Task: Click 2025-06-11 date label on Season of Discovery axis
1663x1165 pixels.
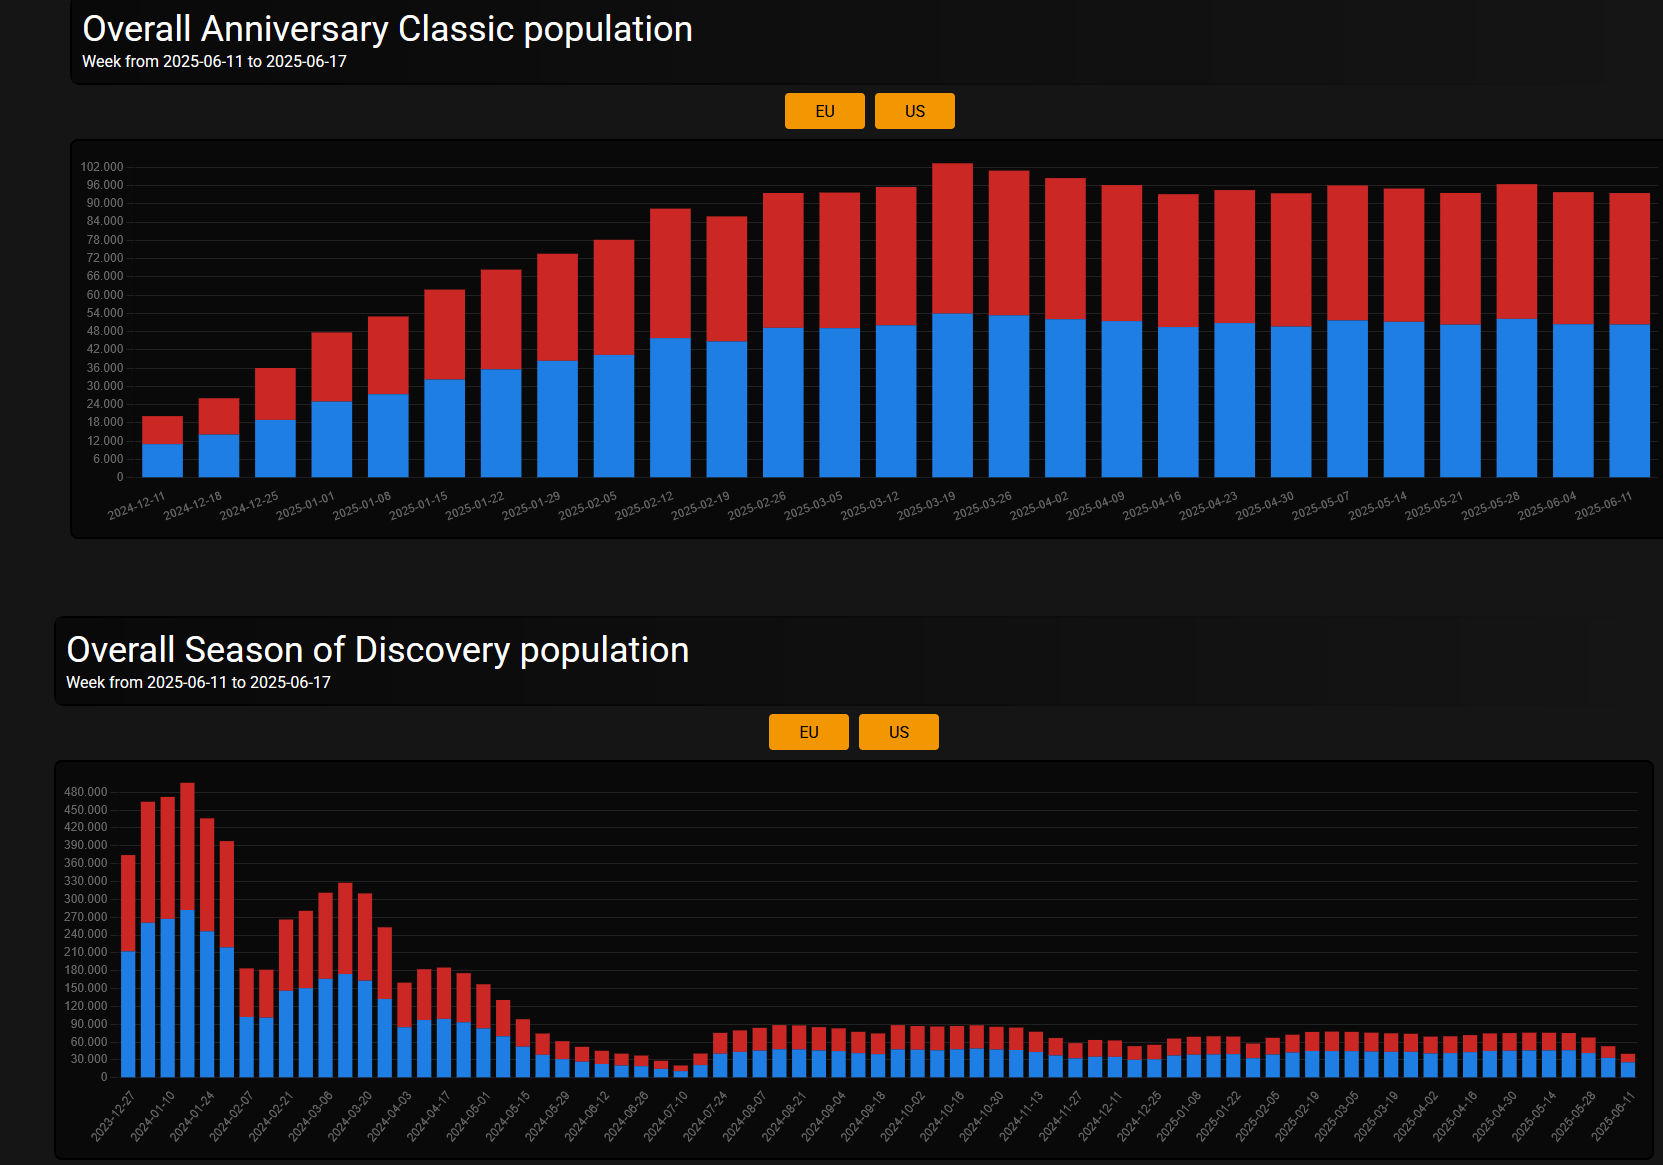Action: (x=1613, y=1116)
